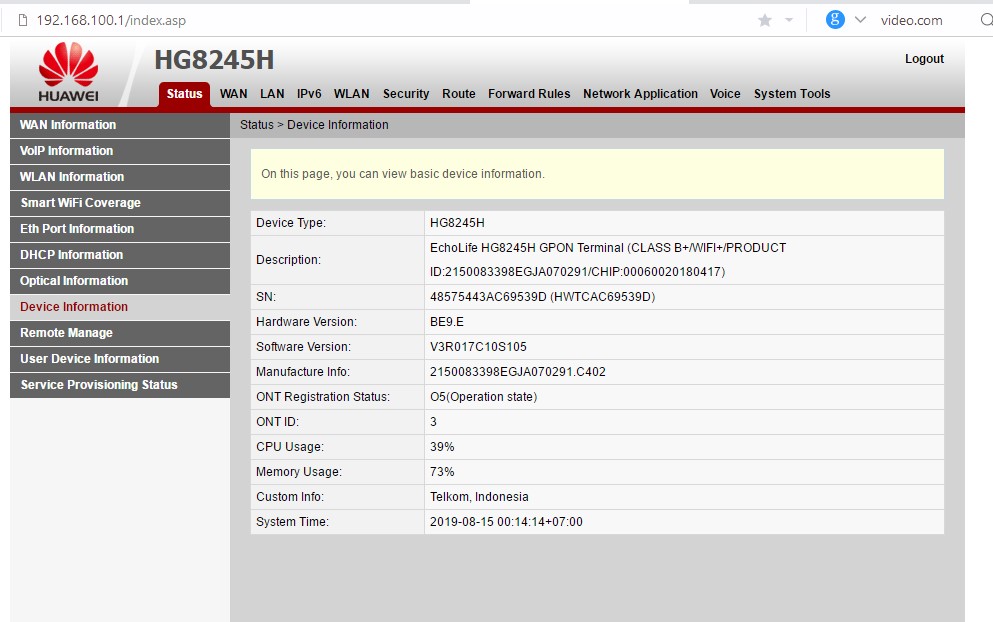Open the System Tools tab

(x=792, y=94)
